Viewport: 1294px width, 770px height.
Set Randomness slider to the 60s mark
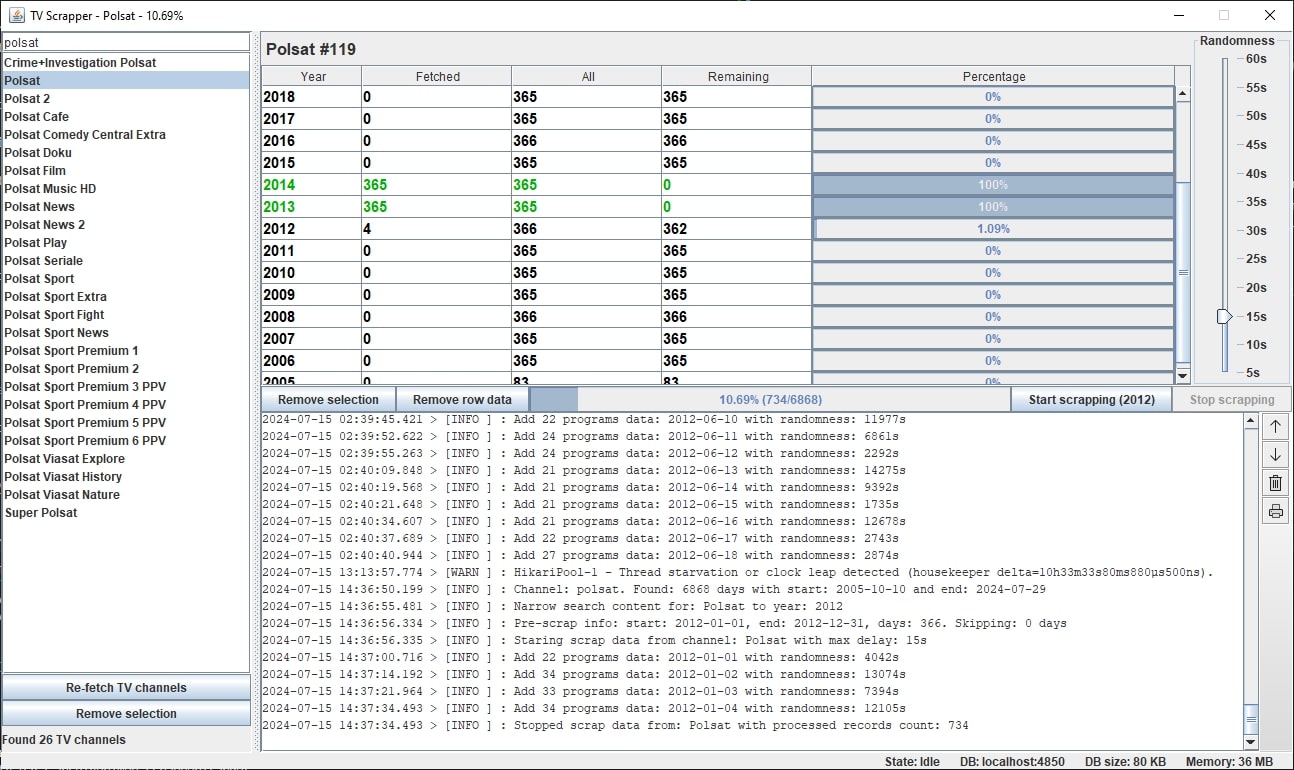tap(1224, 59)
